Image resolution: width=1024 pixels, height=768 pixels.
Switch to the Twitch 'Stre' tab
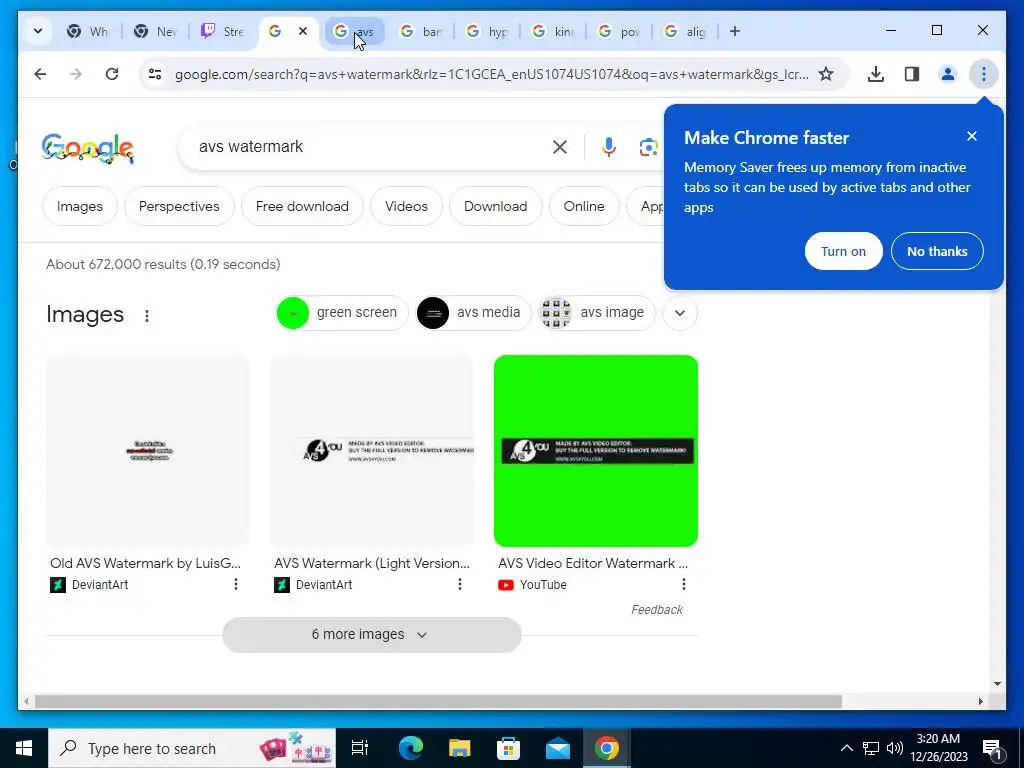coord(221,31)
